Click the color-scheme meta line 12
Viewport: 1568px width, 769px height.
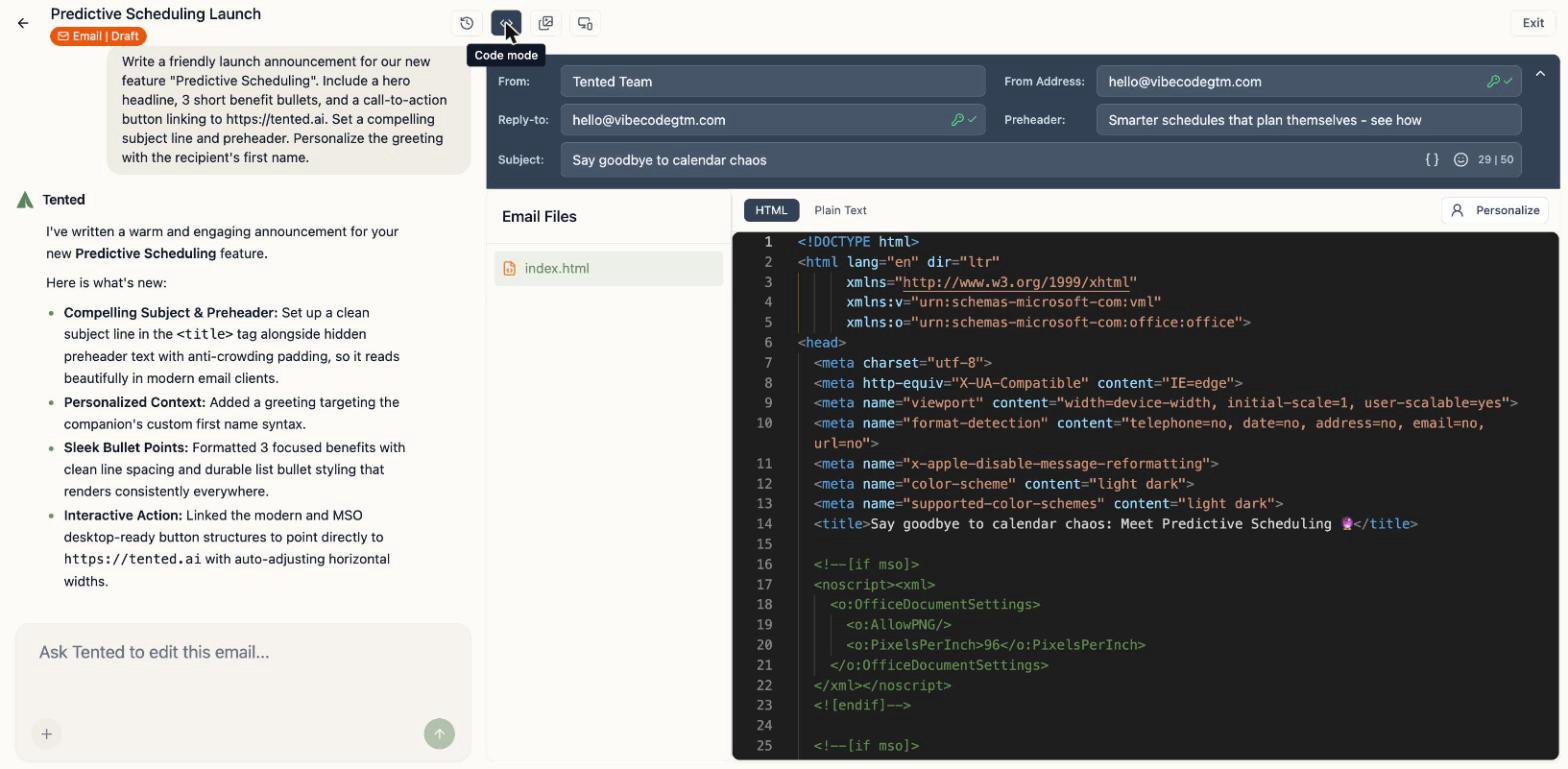pyautogui.click(x=1004, y=484)
